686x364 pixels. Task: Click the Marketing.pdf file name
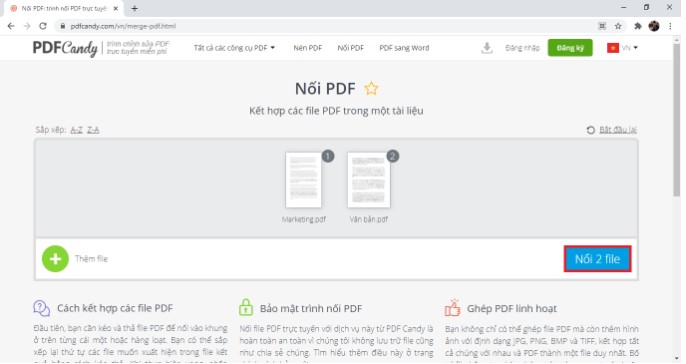tap(304, 220)
